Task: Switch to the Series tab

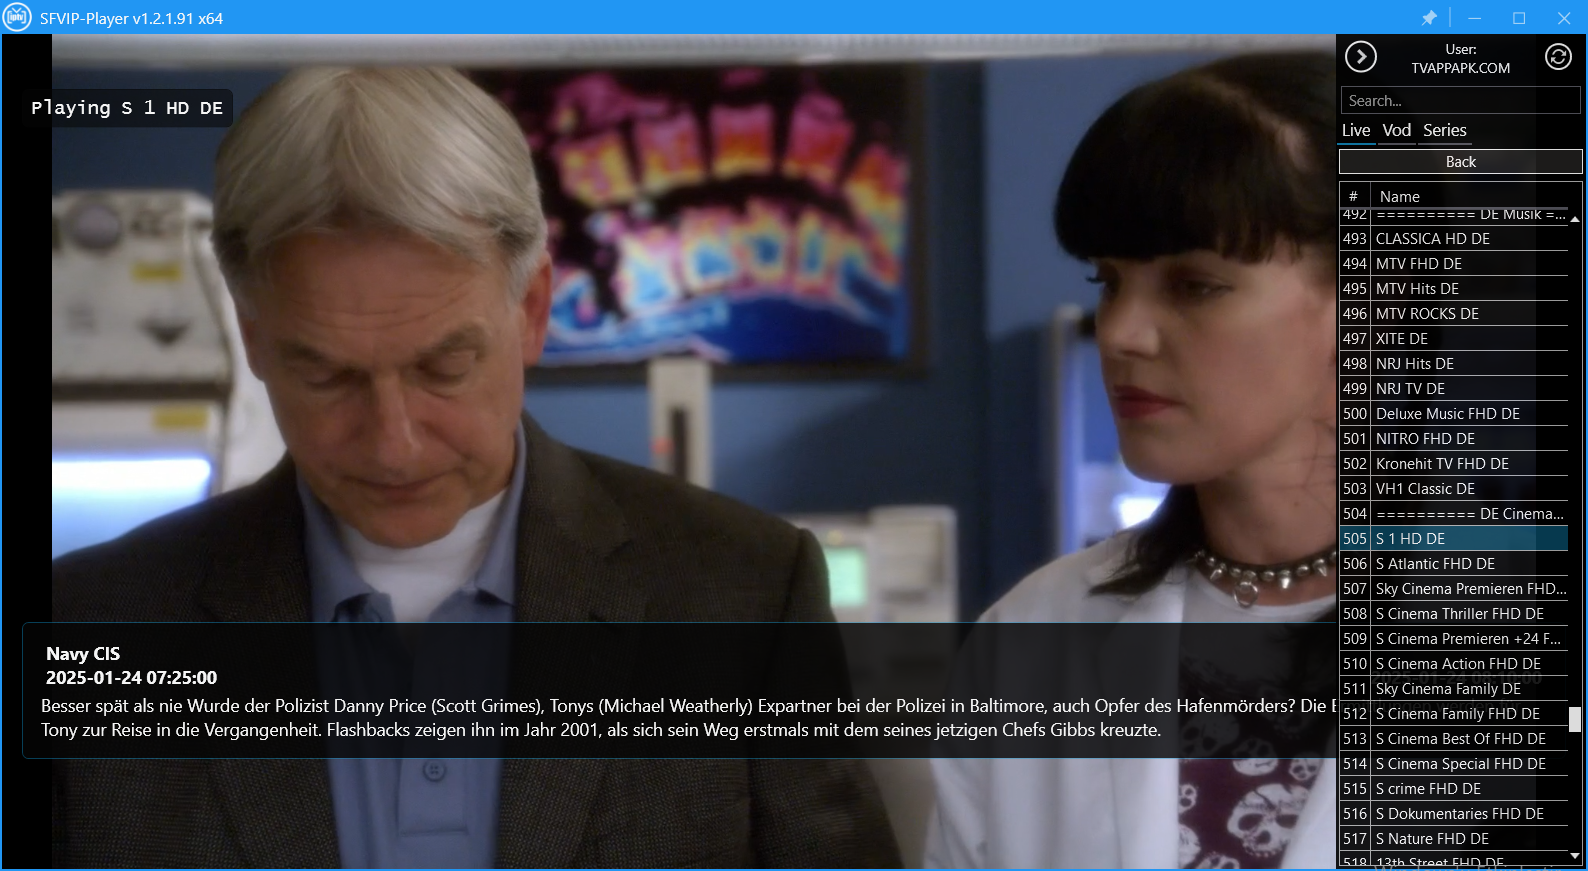Action: pyautogui.click(x=1445, y=130)
